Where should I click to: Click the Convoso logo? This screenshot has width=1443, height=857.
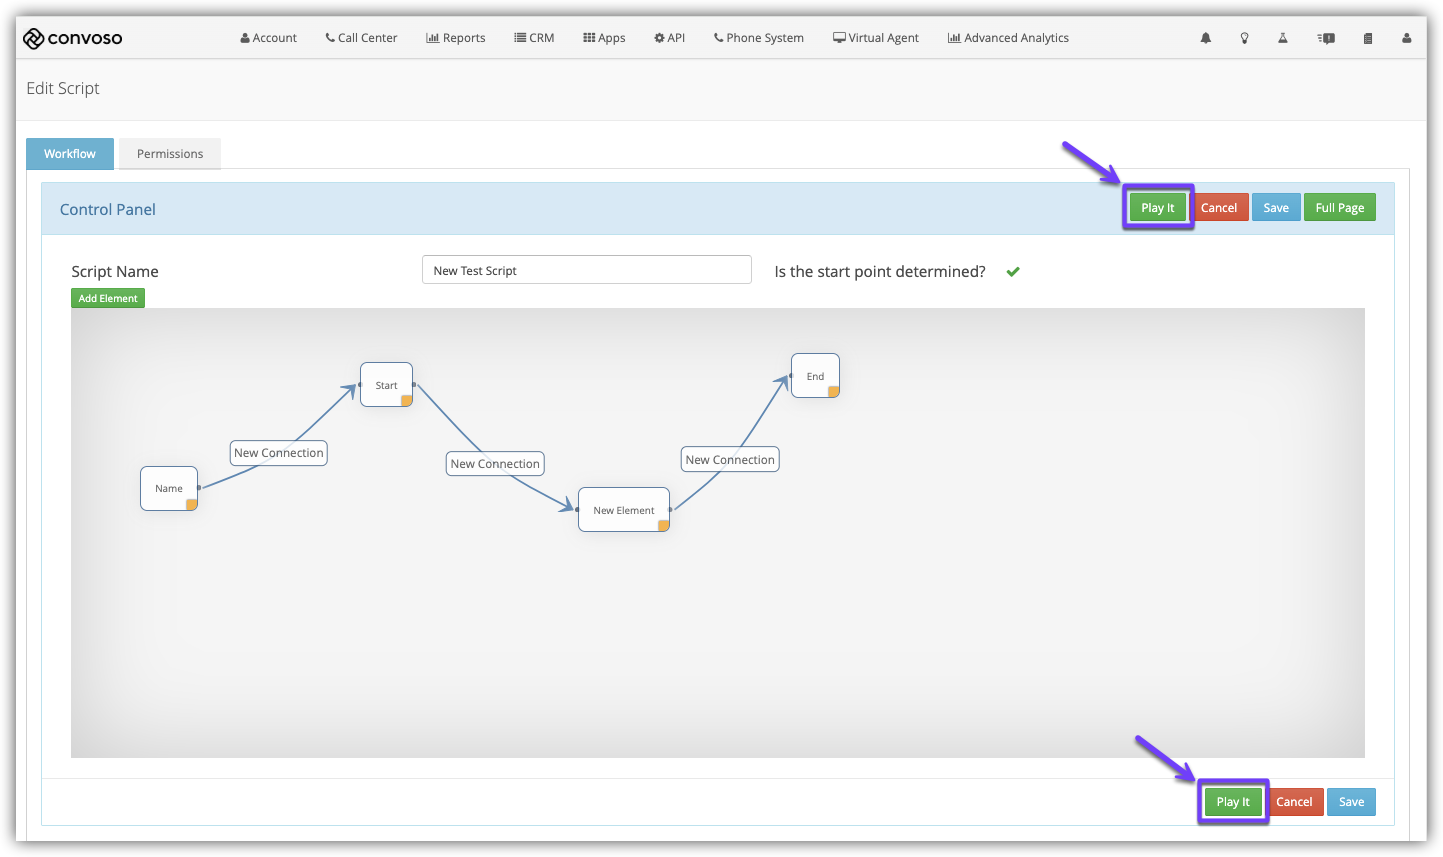(x=72, y=38)
